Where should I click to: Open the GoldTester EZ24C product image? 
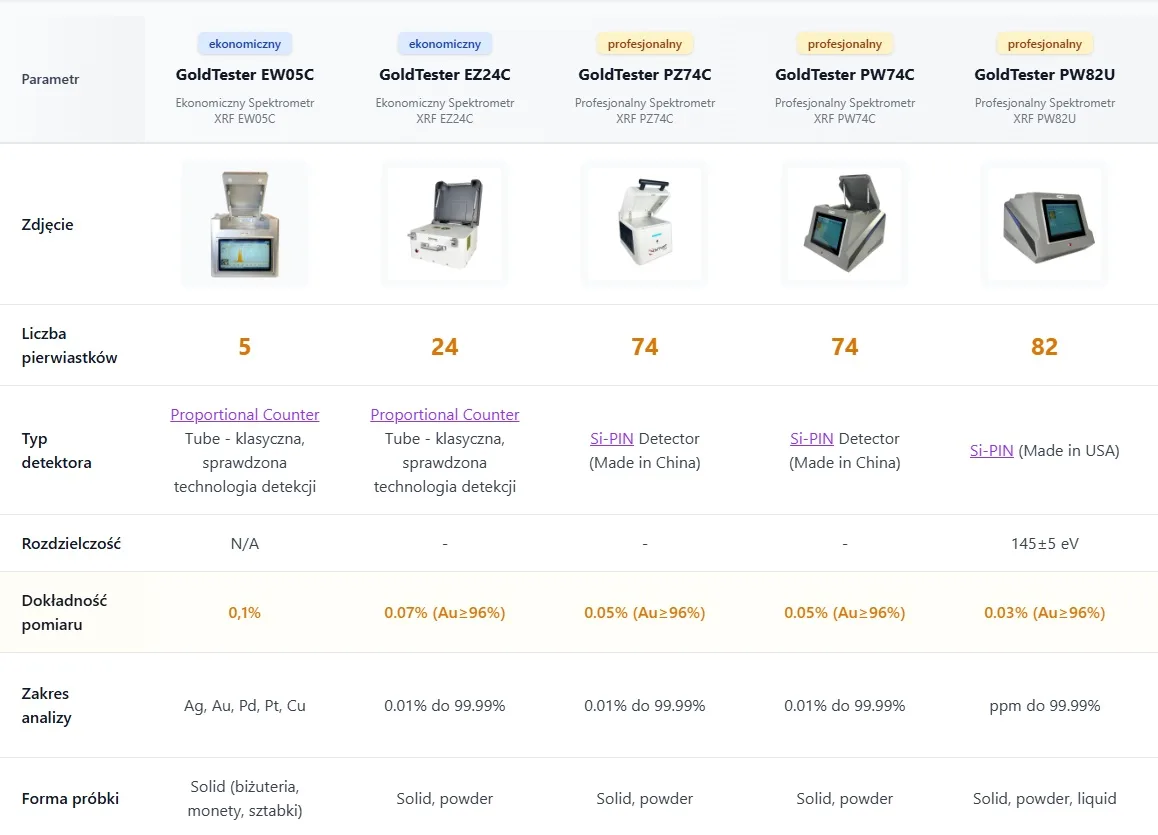click(x=445, y=224)
